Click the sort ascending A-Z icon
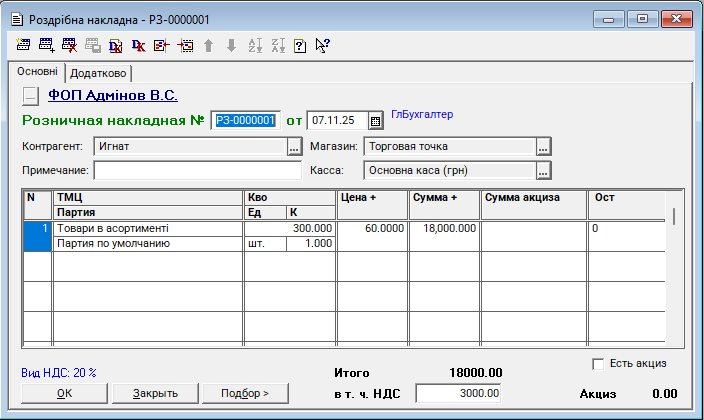The height and width of the screenshot is (420, 704). [x=254, y=45]
